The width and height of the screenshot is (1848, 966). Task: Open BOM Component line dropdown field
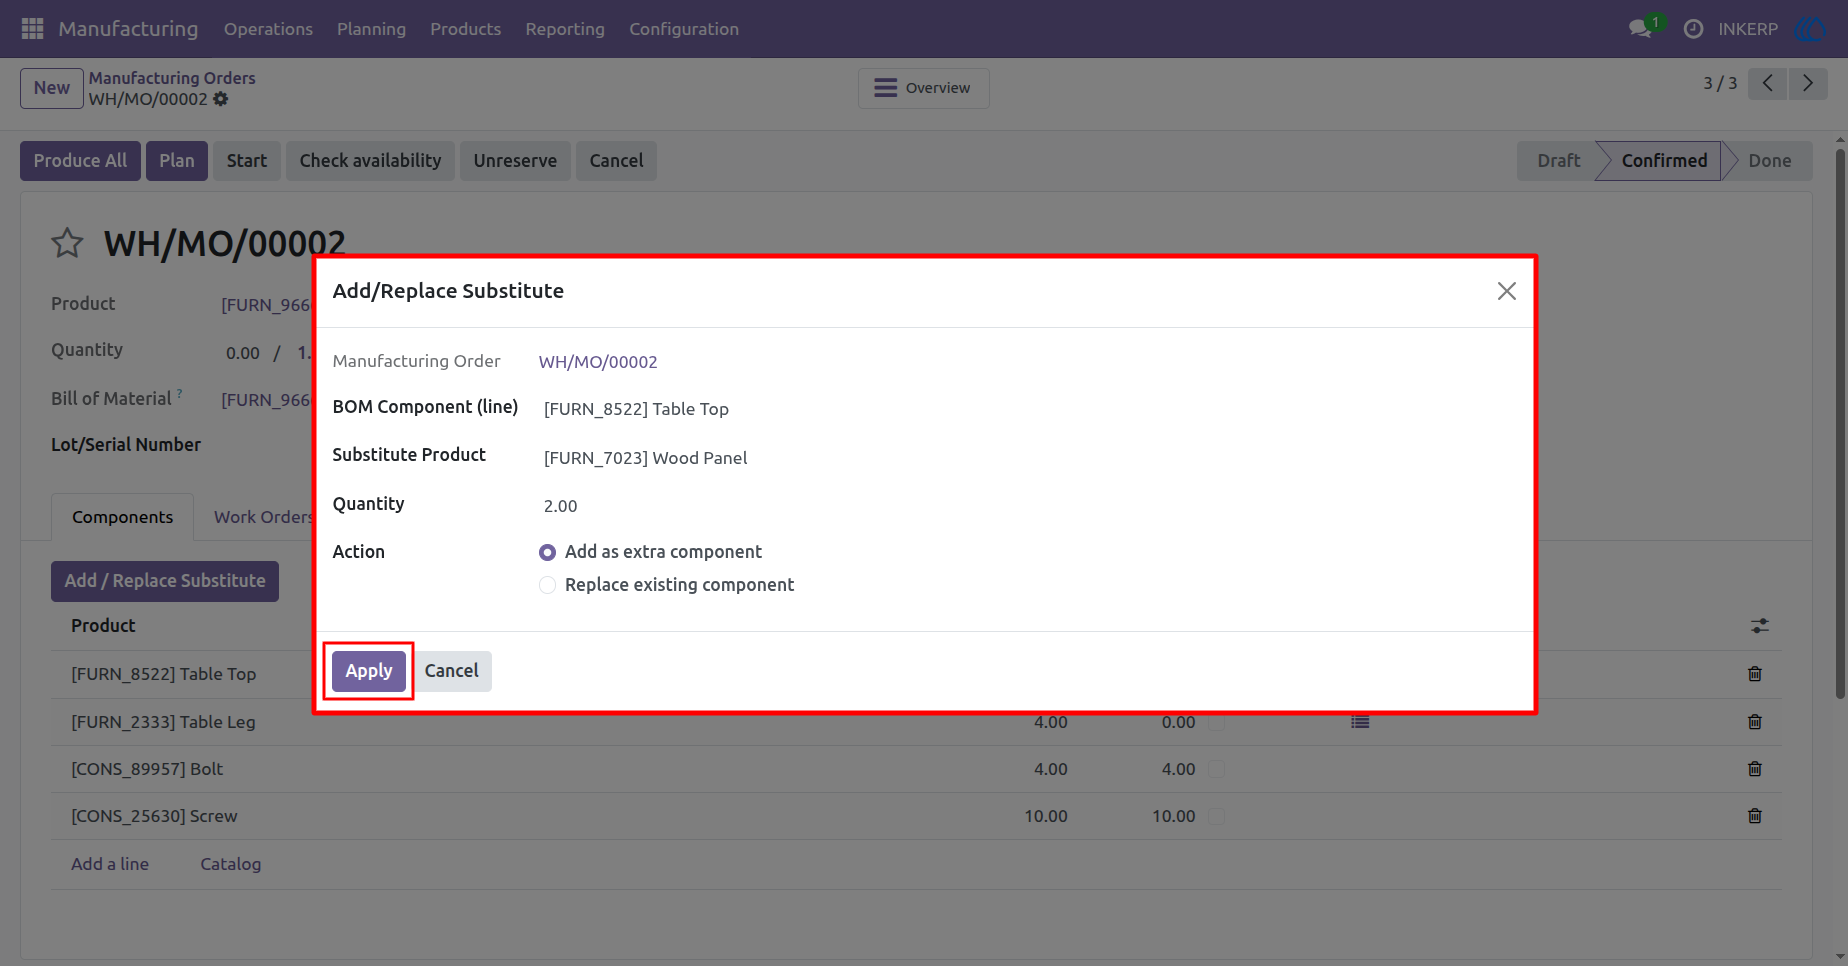tap(1028, 409)
